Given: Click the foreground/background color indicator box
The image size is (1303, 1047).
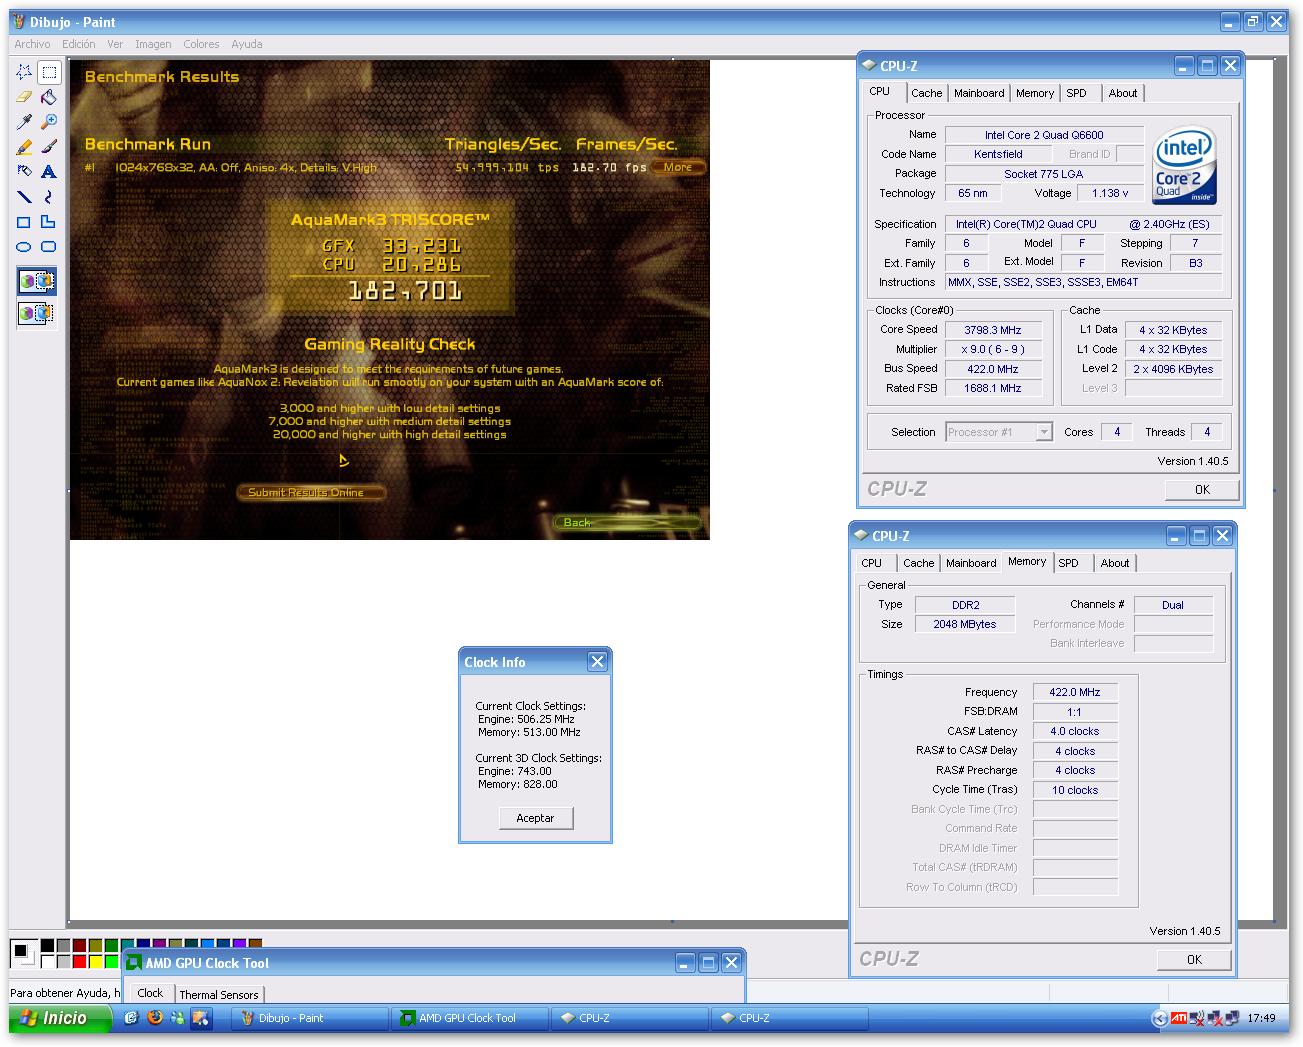Looking at the screenshot, I should (x=23, y=953).
